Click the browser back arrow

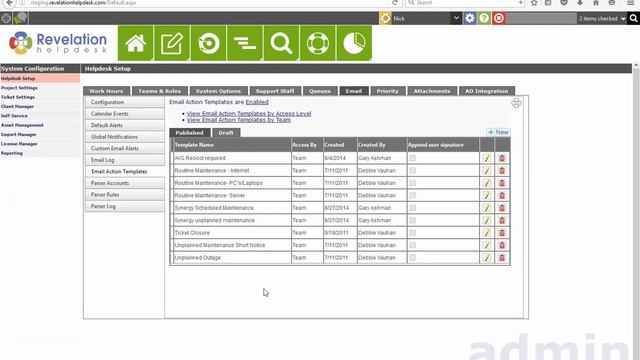click(x=9, y=3)
